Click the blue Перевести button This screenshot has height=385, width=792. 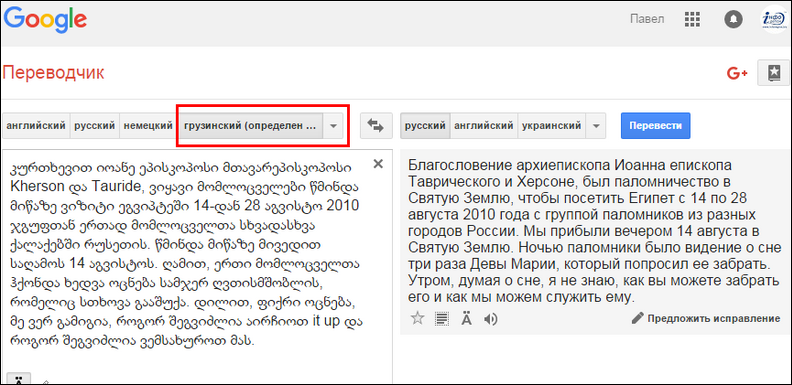[655, 125]
